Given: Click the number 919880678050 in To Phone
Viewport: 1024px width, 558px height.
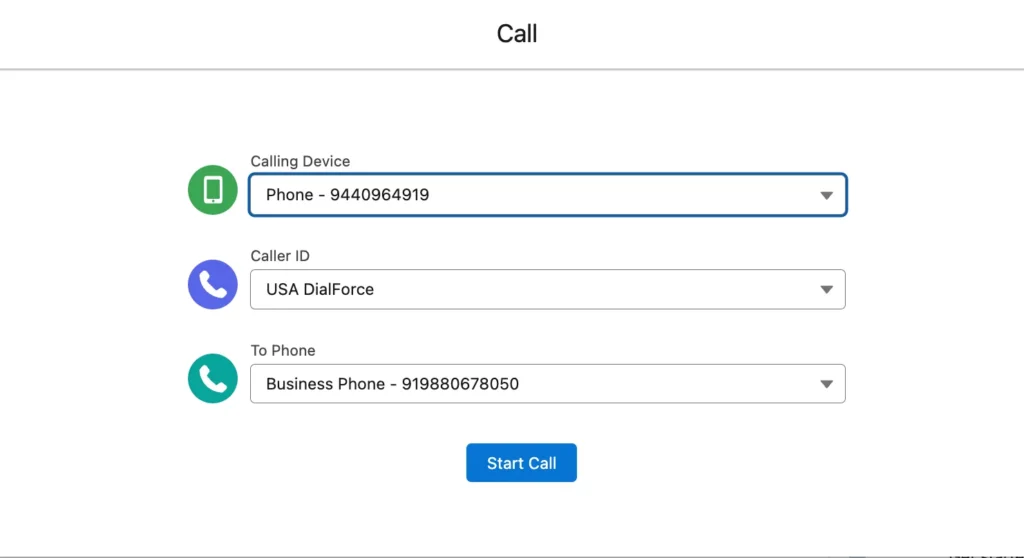Looking at the screenshot, I should [x=460, y=384].
